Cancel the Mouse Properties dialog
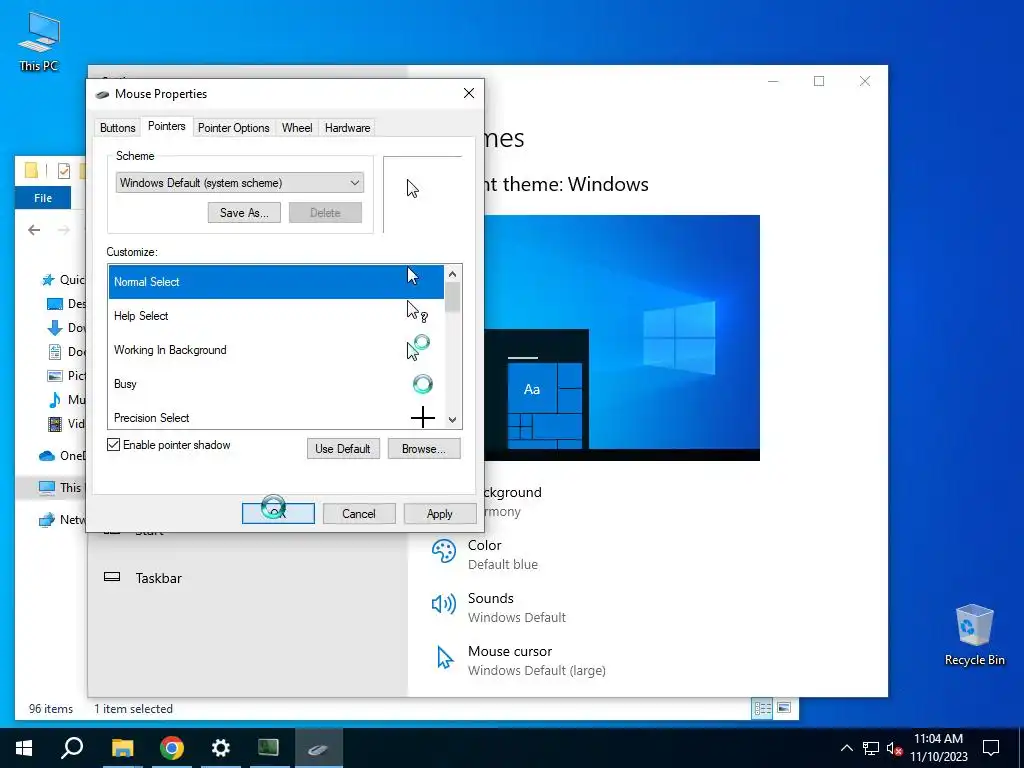This screenshot has width=1024, height=768. click(359, 514)
